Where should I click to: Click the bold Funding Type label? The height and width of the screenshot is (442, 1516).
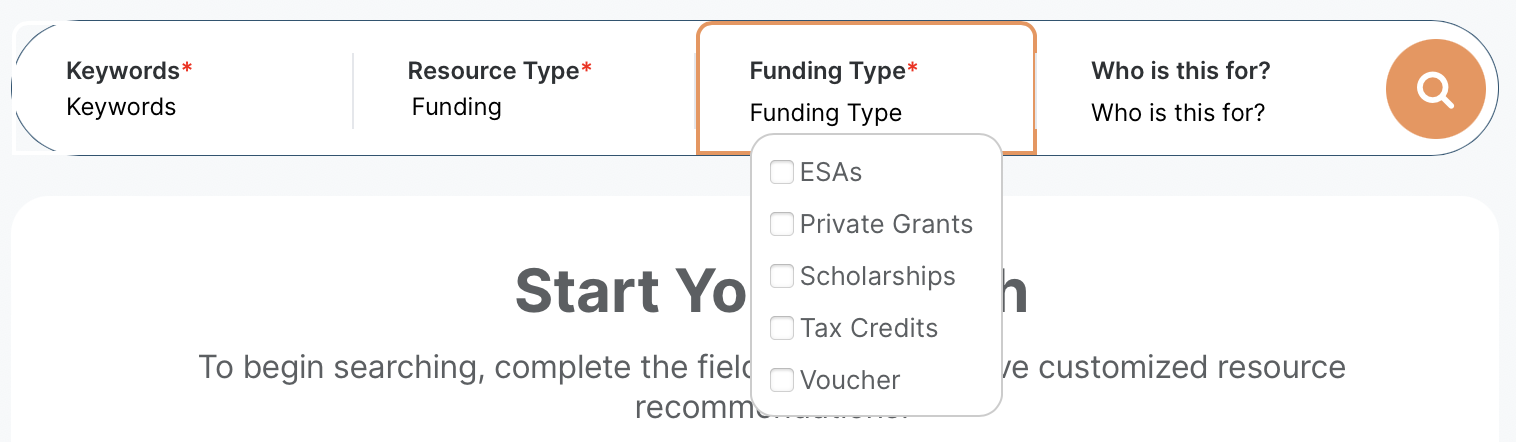pyautogui.click(x=827, y=71)
